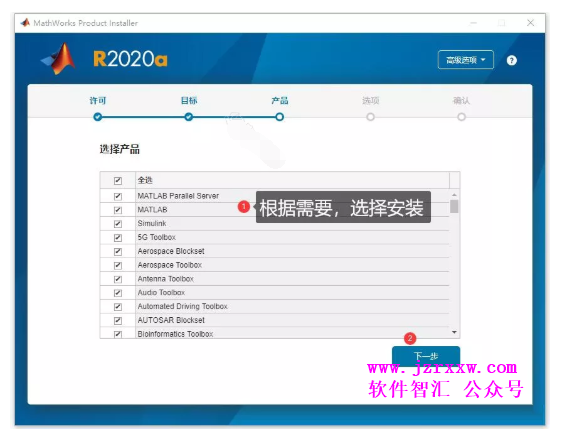
Task: Click the Bioinformatics Toolbox name
Action: [x=175, y=334]
